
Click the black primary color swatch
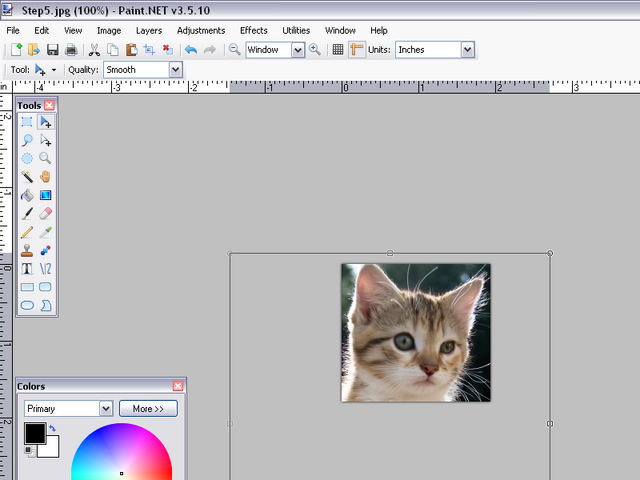pos(35,433)
